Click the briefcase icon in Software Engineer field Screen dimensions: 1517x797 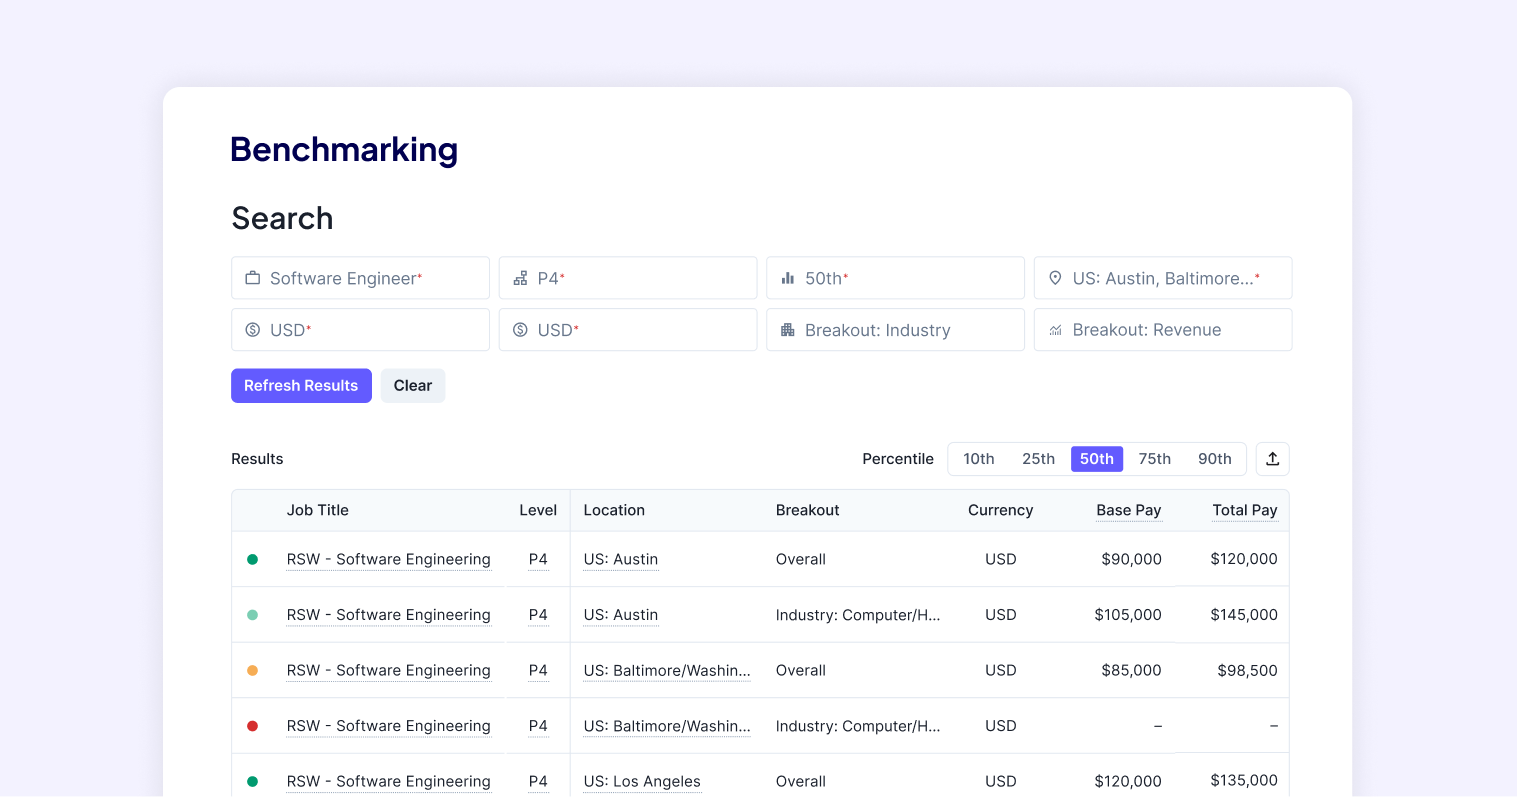pyautogui.click(x=253, y=278)
